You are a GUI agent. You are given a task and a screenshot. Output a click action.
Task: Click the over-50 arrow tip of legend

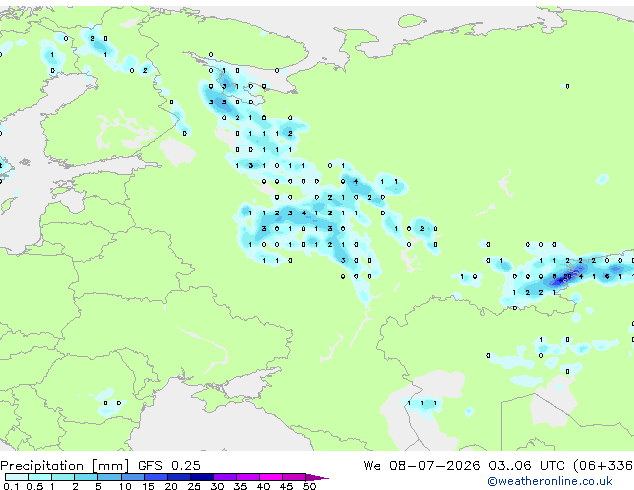click(x=319, y=477)
